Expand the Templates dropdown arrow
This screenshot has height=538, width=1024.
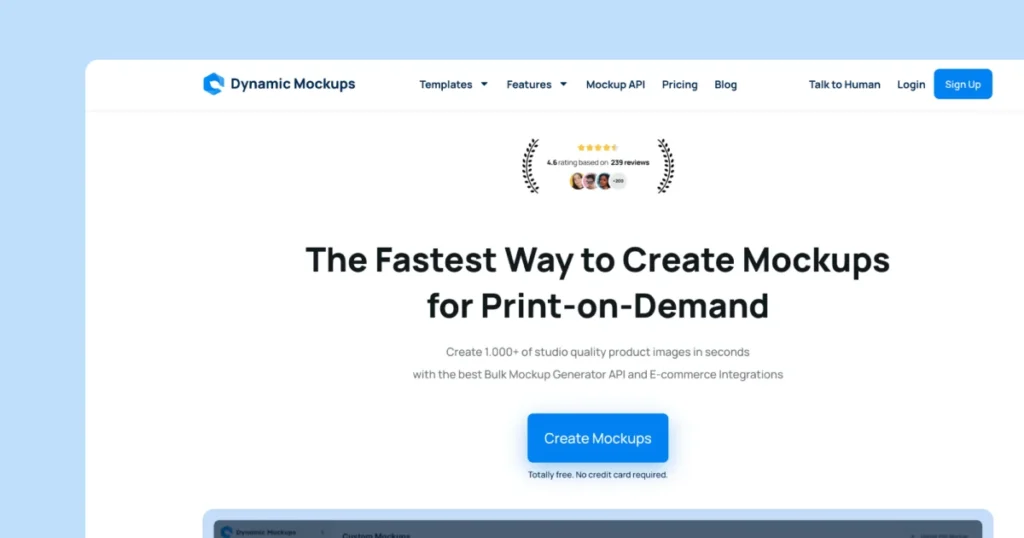coord(485,84)
